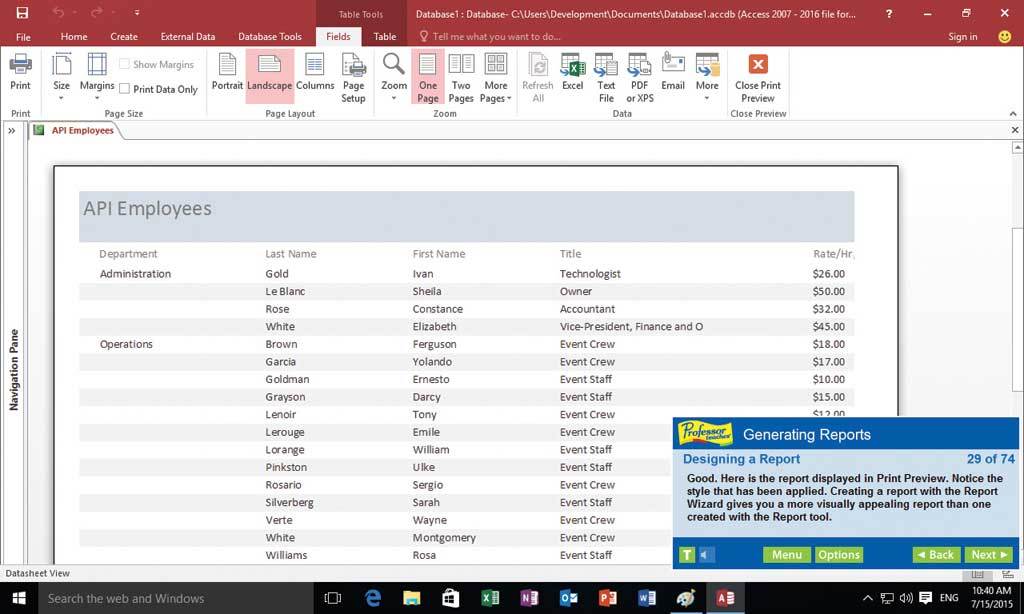Screen dimensions: 1024x614
Task: Open the Margins dropdown
Action: pos(97,78)
